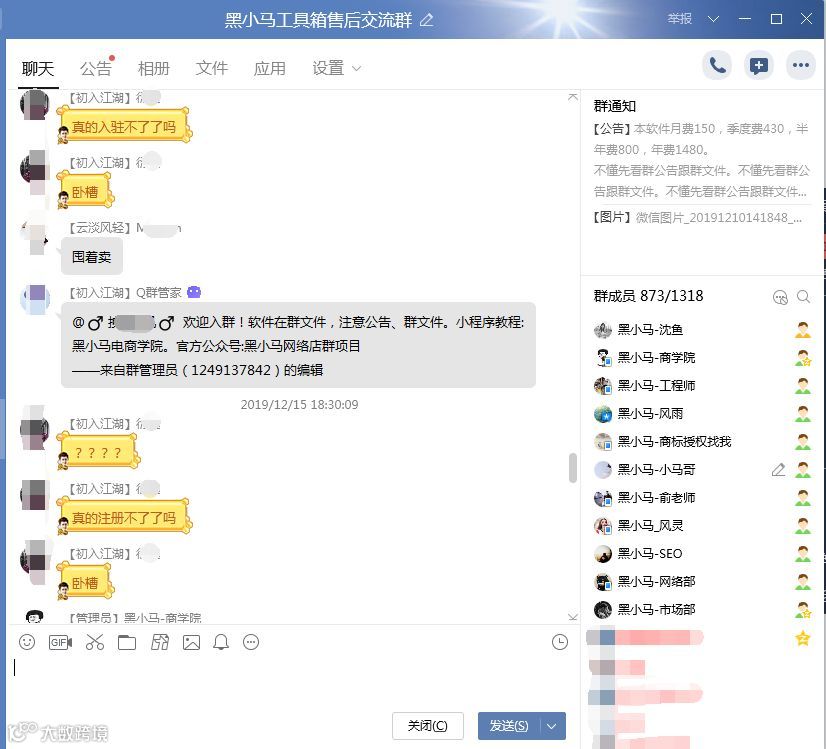Switch to the 聊天 tab

[38, 68]
